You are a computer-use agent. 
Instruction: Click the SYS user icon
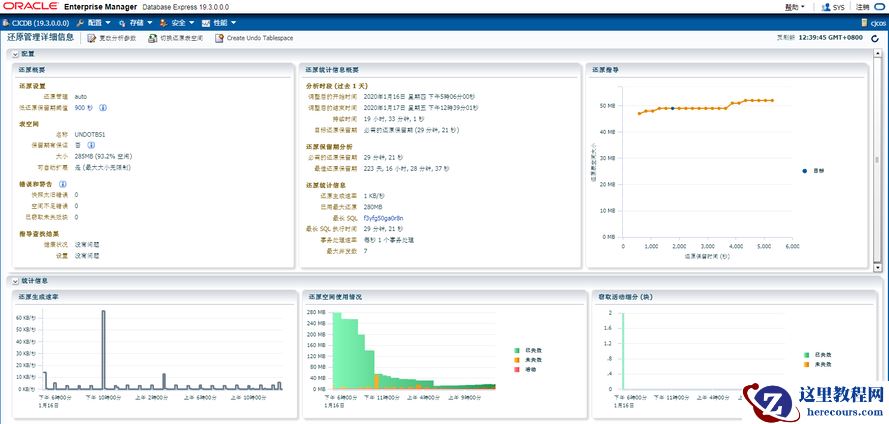tap(826, 7)
